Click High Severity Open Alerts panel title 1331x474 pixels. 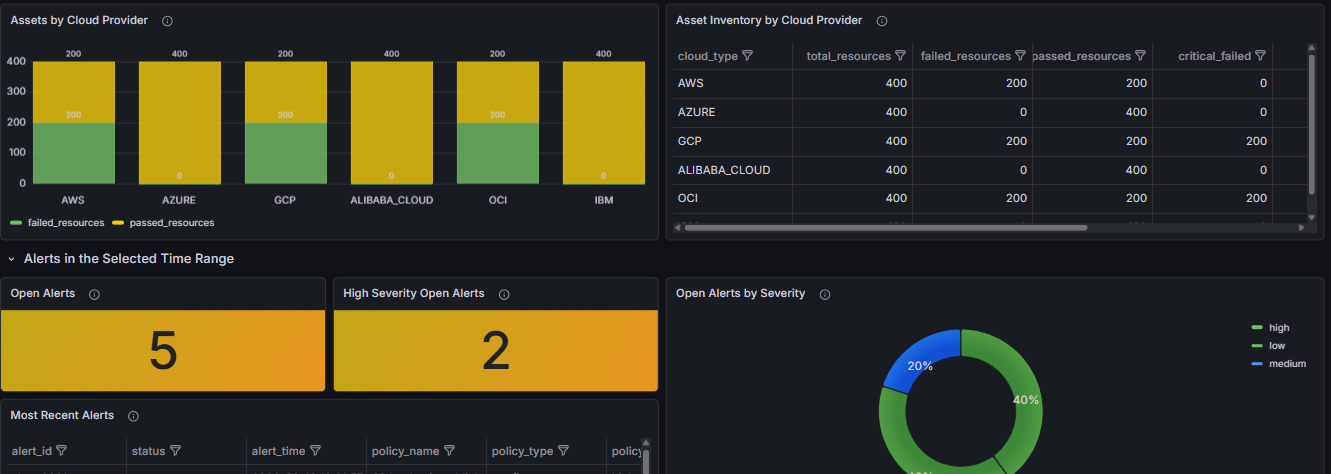tap(414, 294)
